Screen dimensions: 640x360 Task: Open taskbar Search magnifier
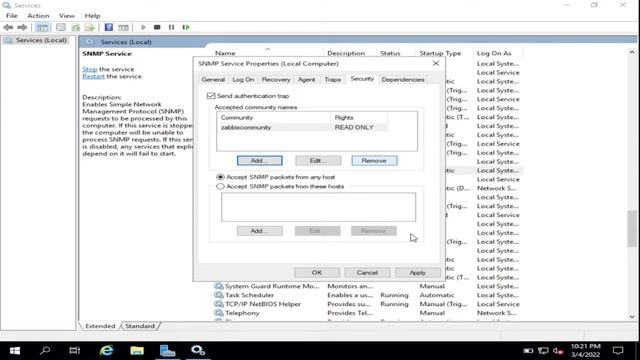coord(45,351)
